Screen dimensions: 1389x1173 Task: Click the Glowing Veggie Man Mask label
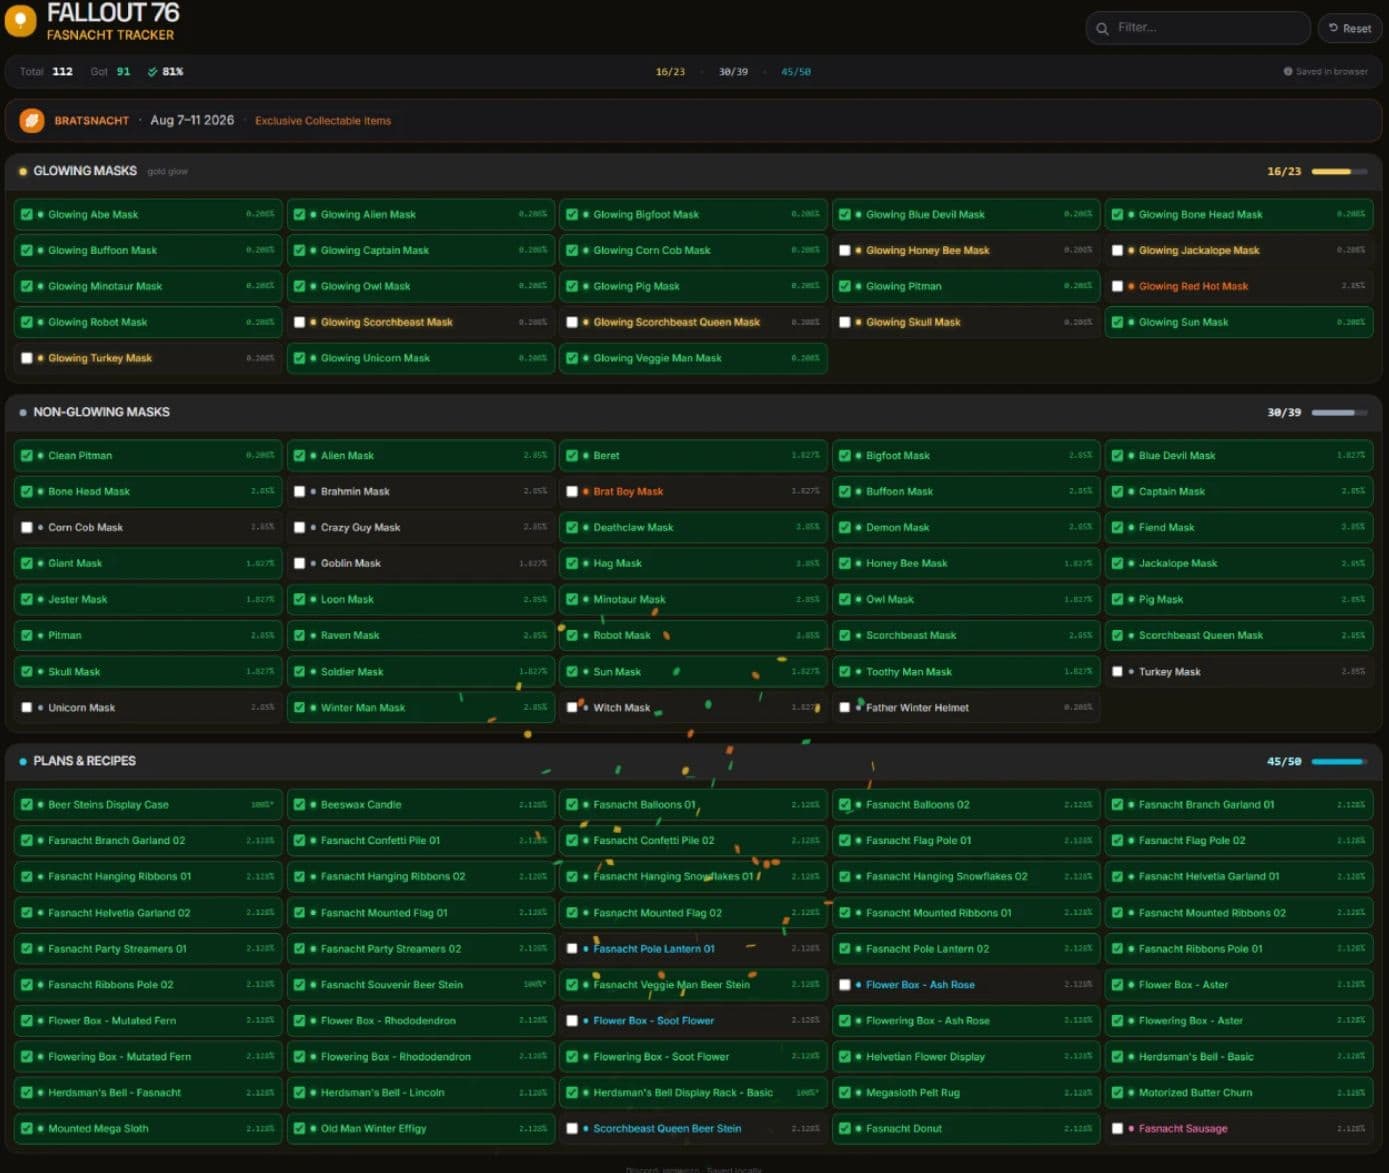[x=657, y=358]
